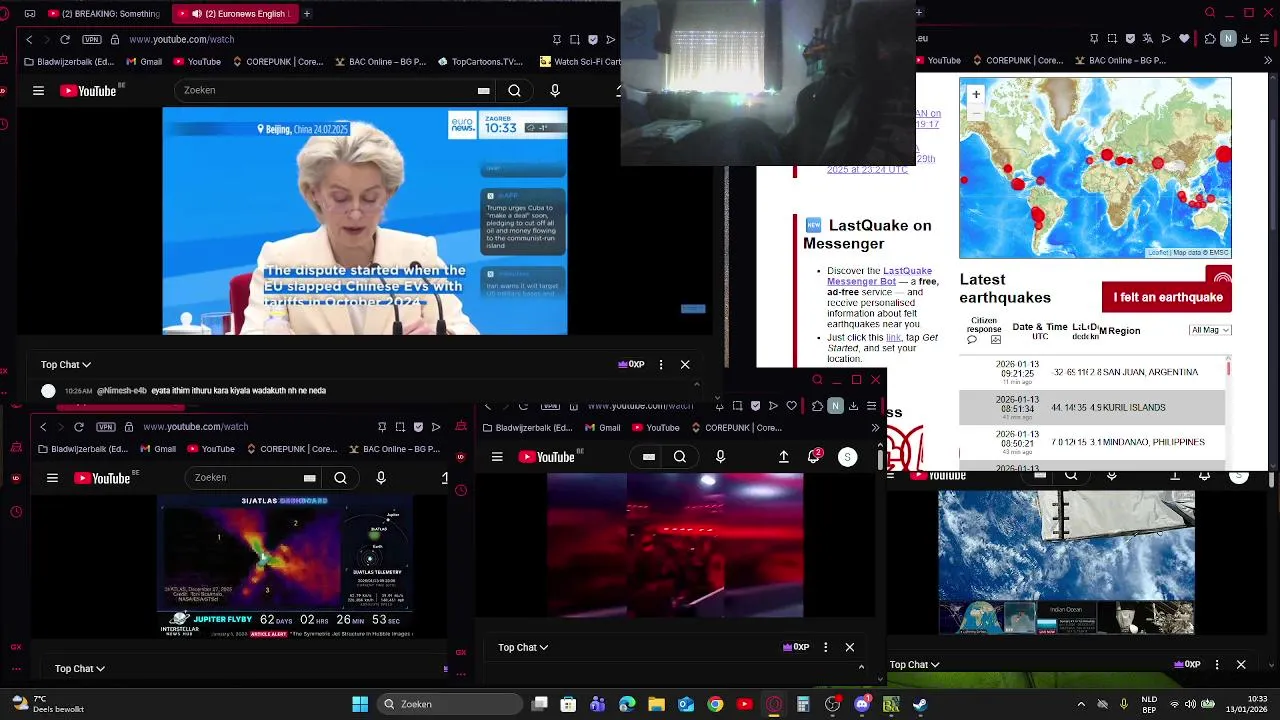Open COREPUNK bookmark in earthquake browser
The height and width of the screenshot is (720, 1280).
pos(1017,61)
